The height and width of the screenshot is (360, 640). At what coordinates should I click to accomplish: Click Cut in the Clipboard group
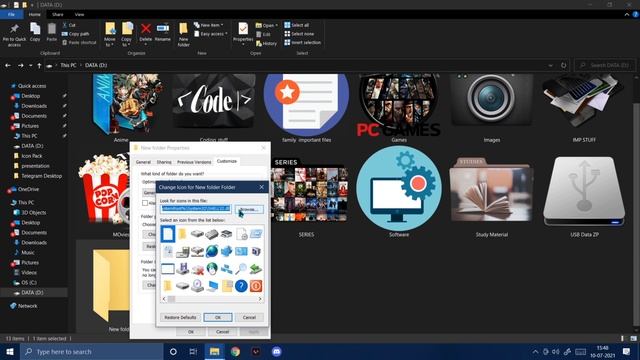point(69,25)
